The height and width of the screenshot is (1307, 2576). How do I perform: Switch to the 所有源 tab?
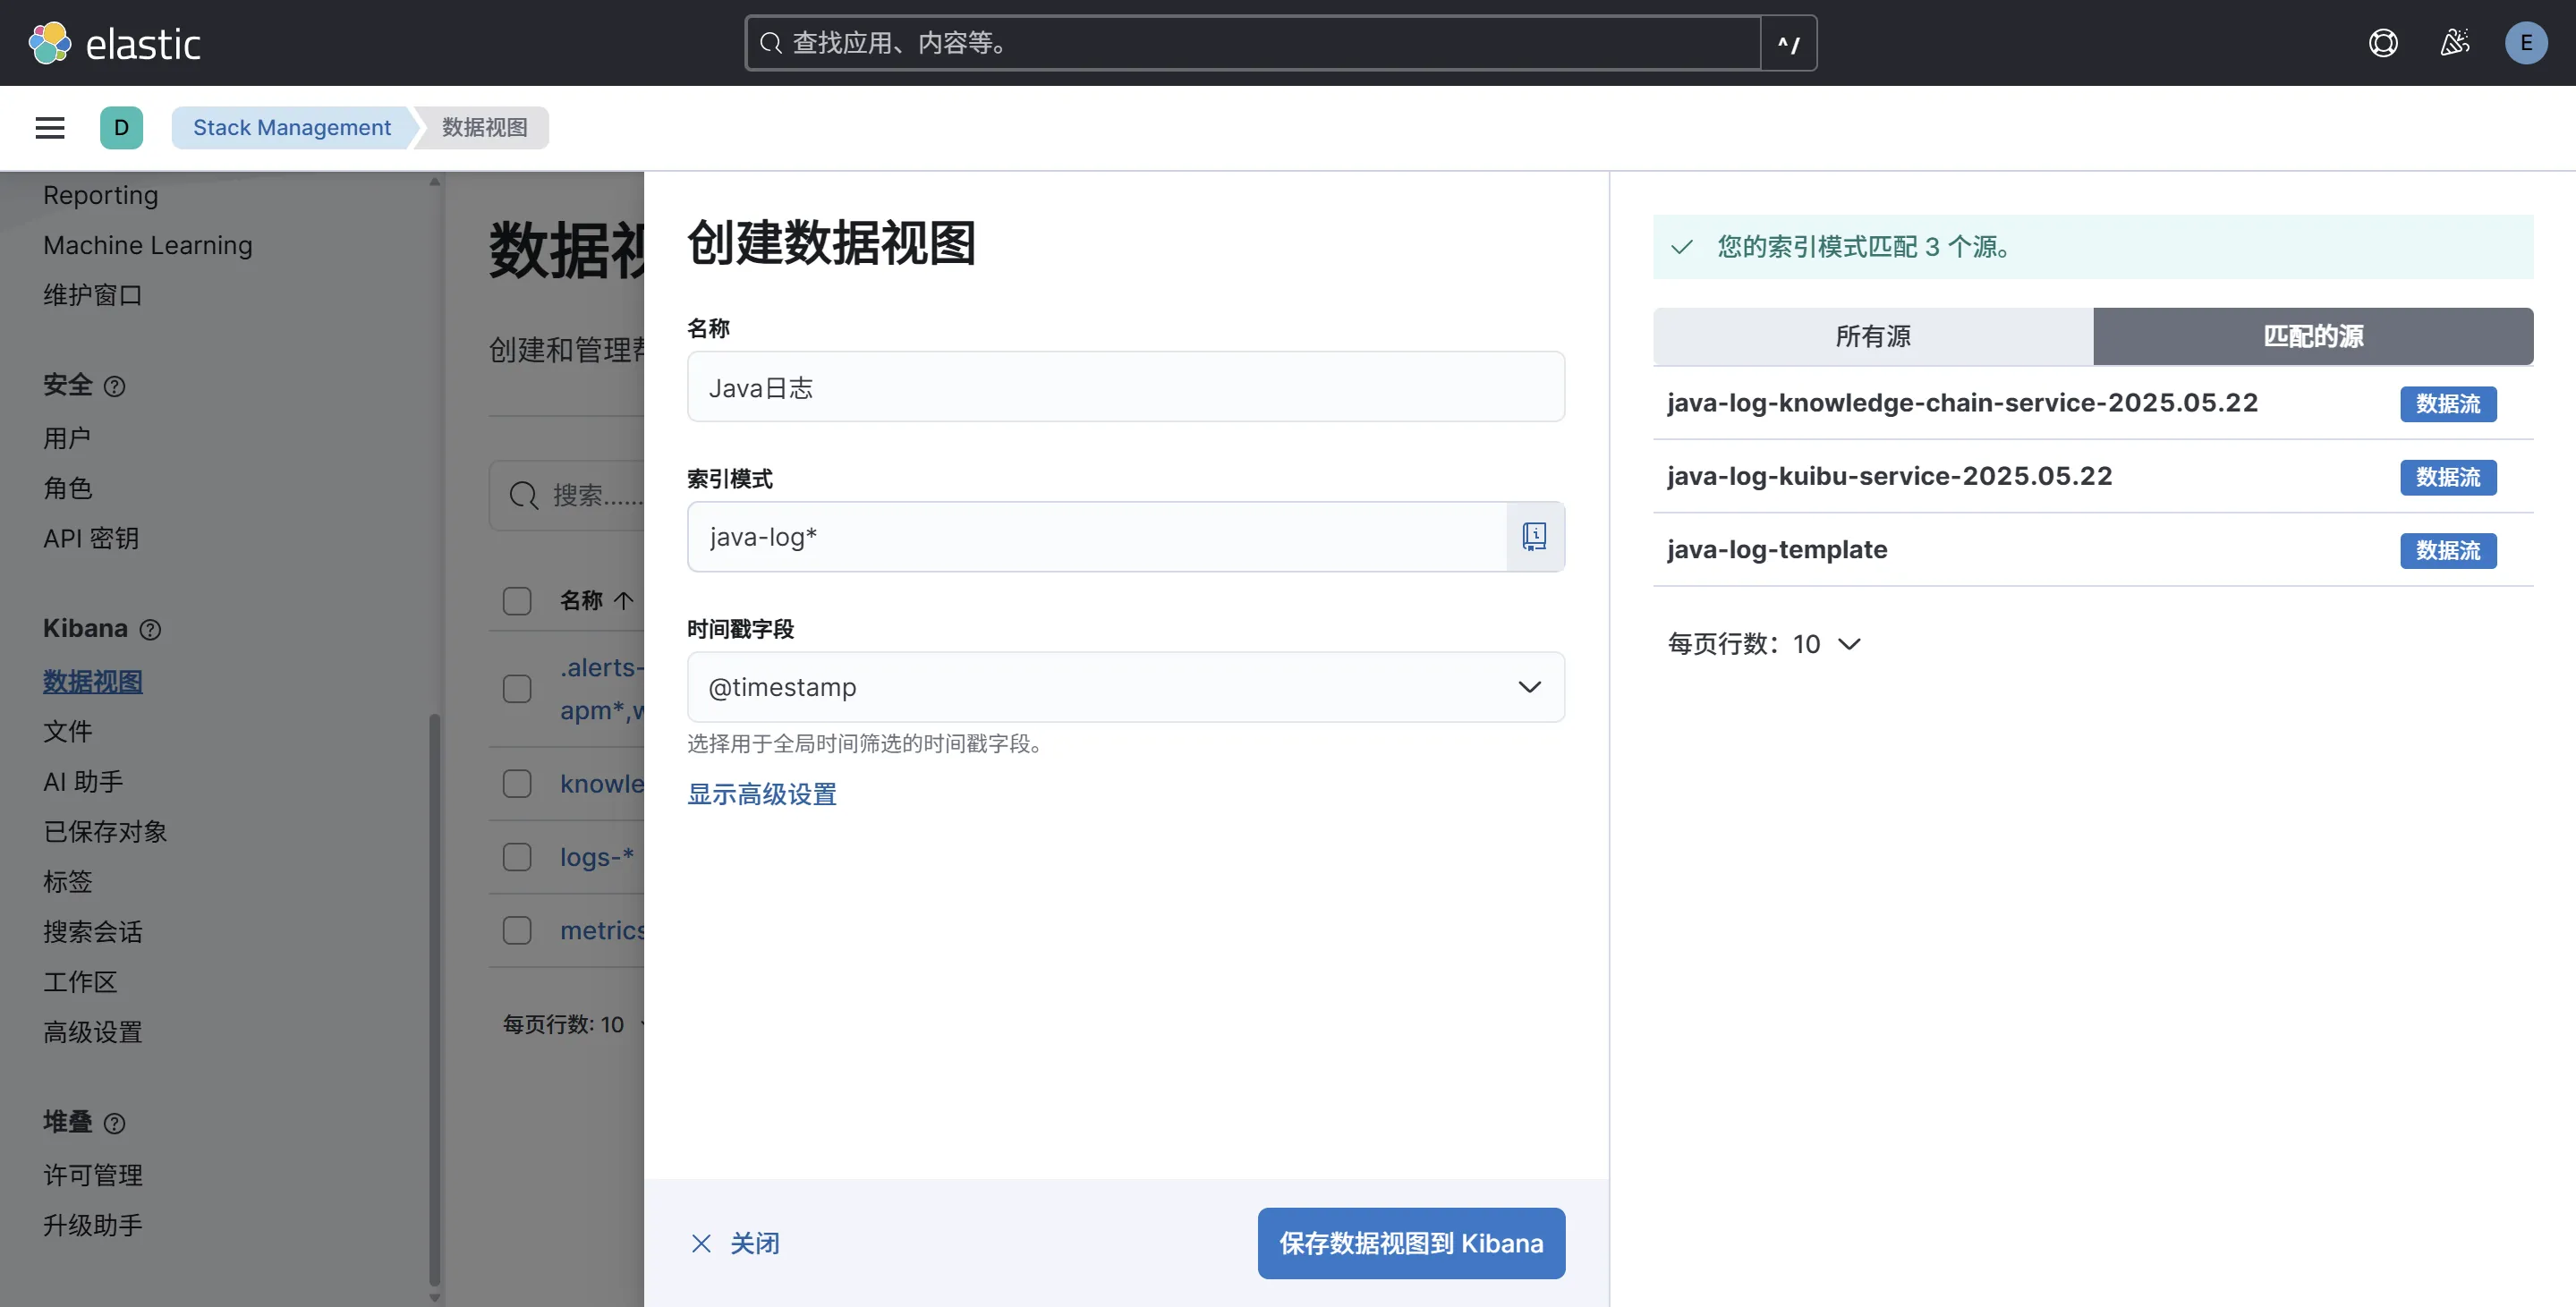(x=1872, y=337)
